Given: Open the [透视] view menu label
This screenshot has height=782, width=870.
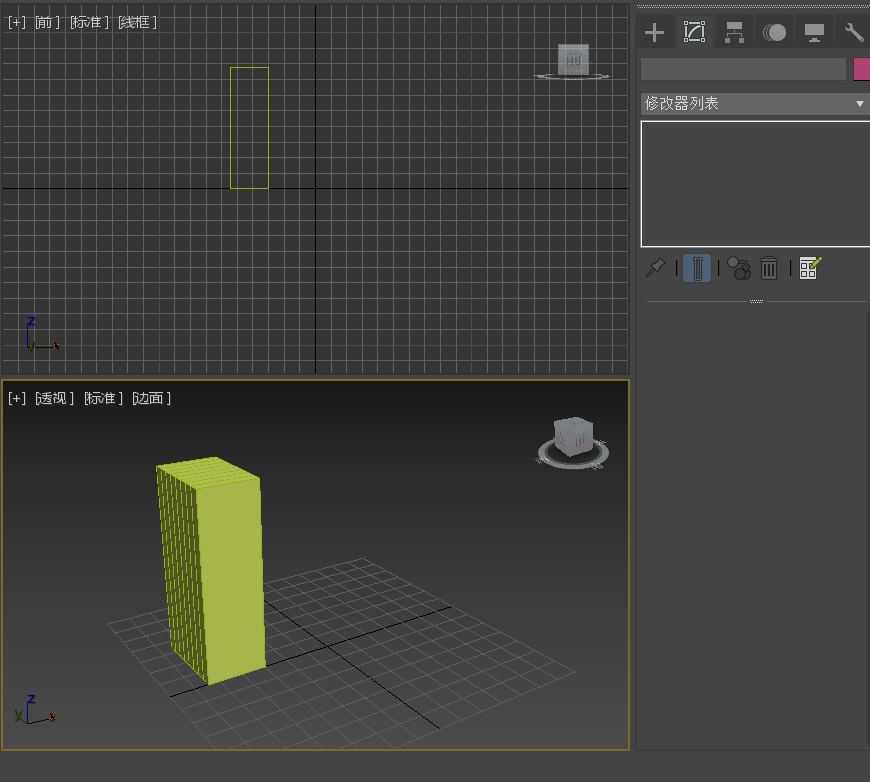Looking at the screenshot, I should pos(55,398).
